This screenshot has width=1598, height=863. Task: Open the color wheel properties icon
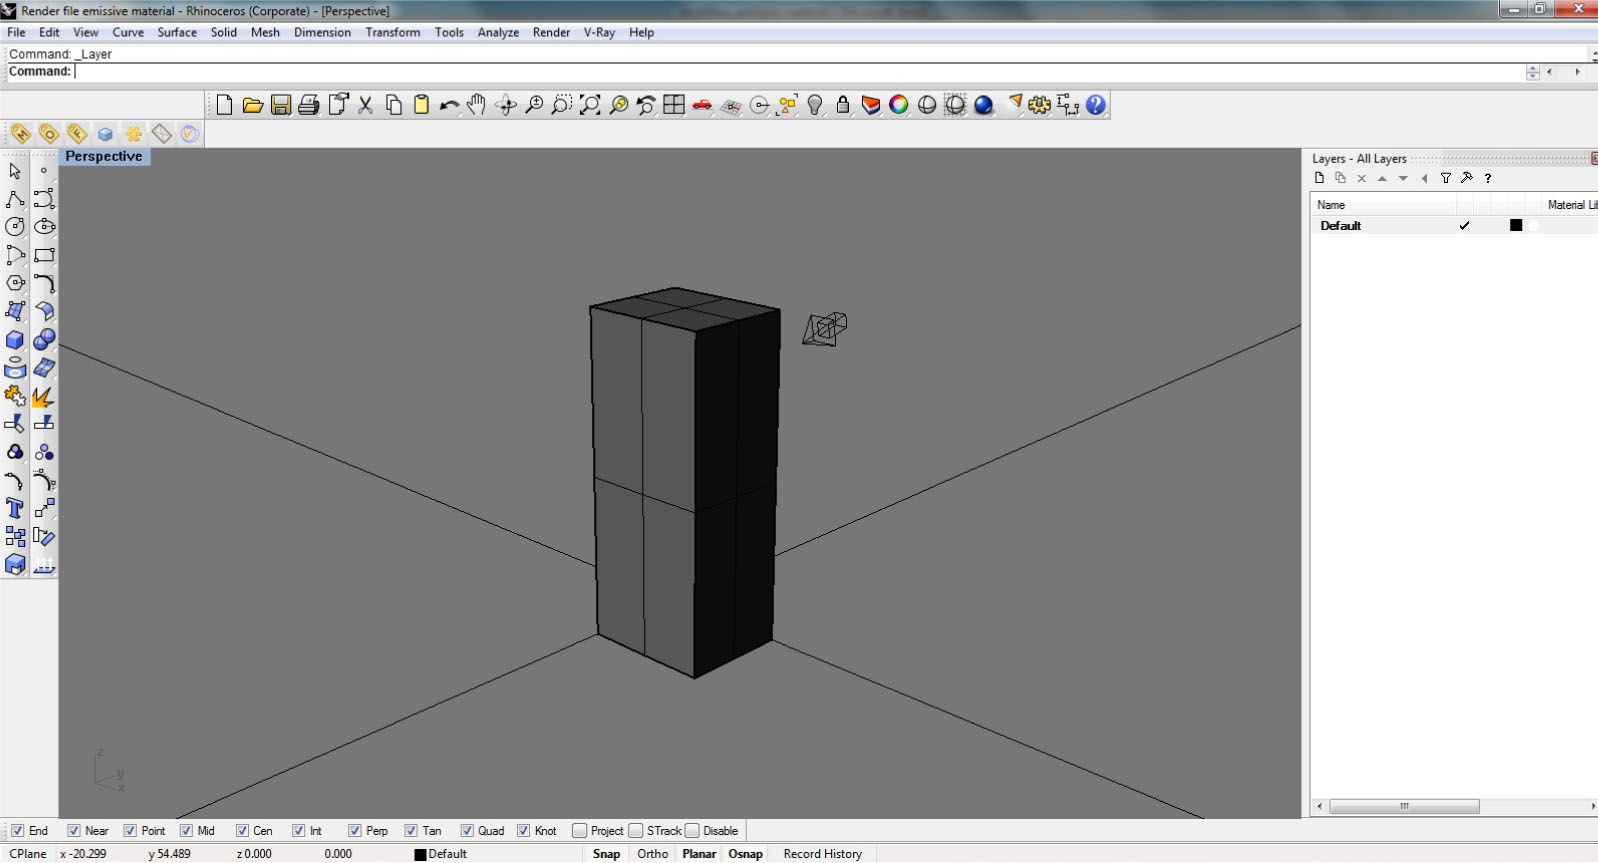coord(899,105)
